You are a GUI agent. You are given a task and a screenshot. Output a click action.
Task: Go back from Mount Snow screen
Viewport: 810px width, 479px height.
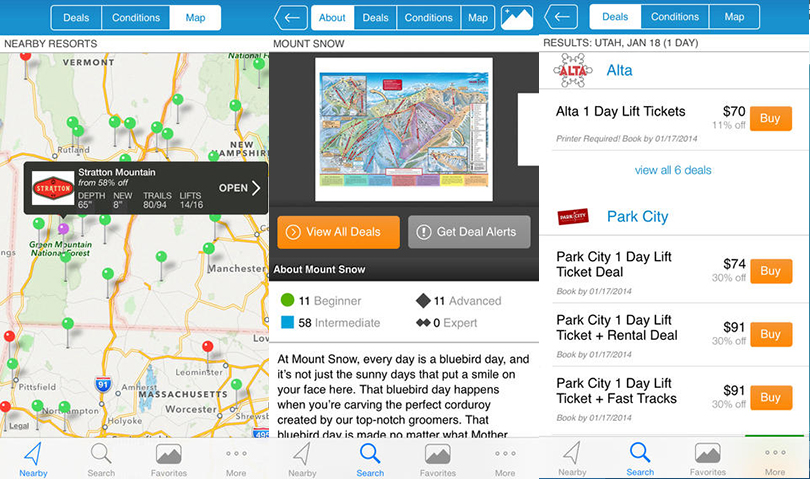(x=291, y=18)
